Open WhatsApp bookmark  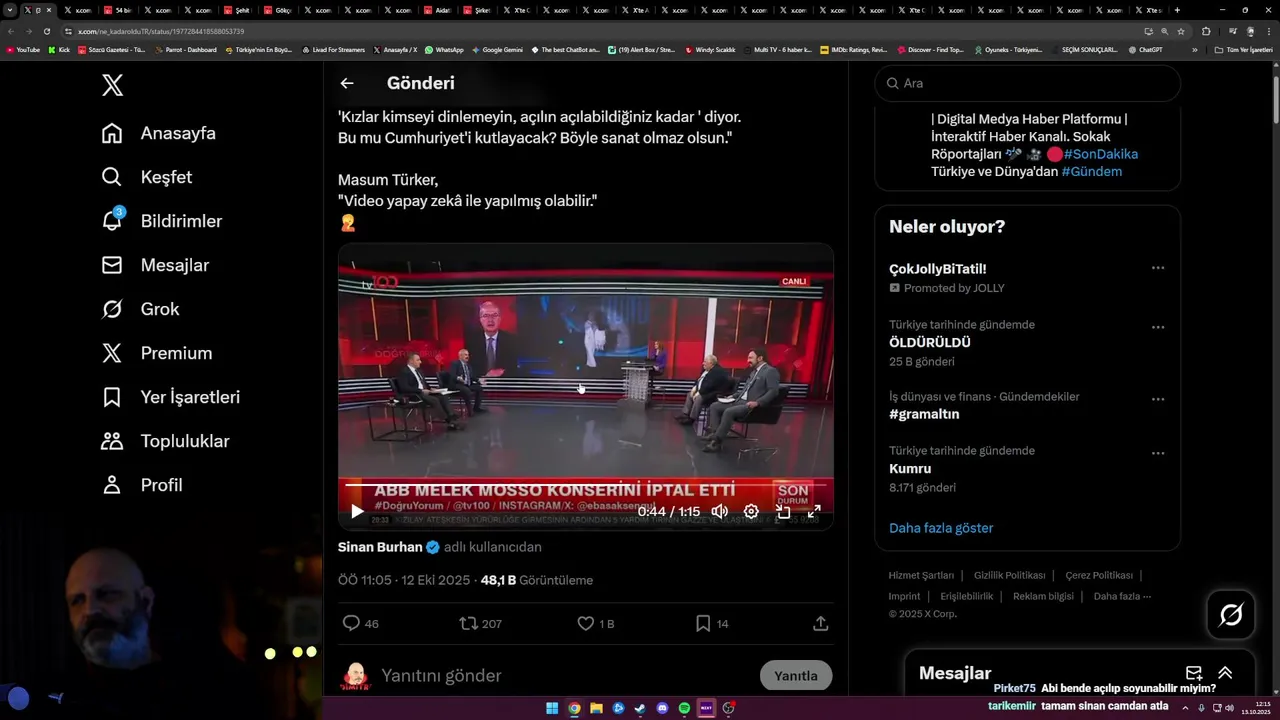[444, 50]
